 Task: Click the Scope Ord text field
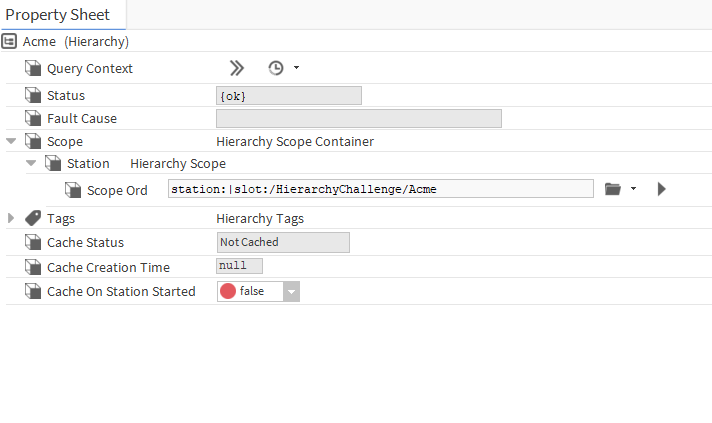(381, 189)
